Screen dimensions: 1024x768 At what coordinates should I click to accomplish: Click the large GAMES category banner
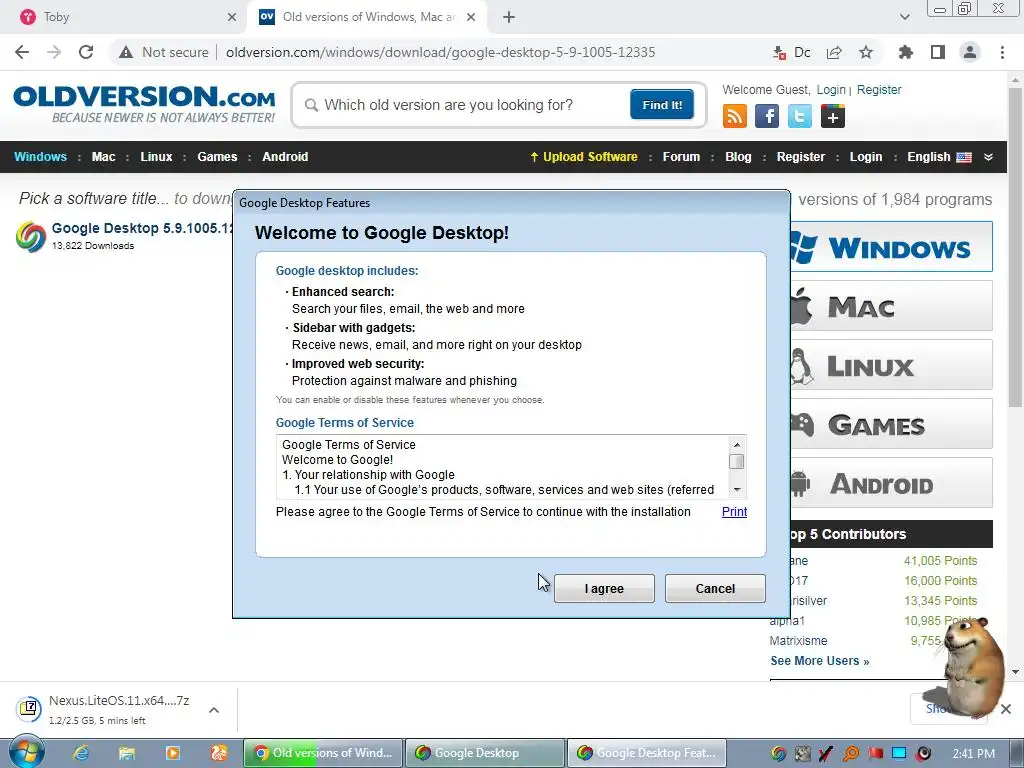click(891, 424)
